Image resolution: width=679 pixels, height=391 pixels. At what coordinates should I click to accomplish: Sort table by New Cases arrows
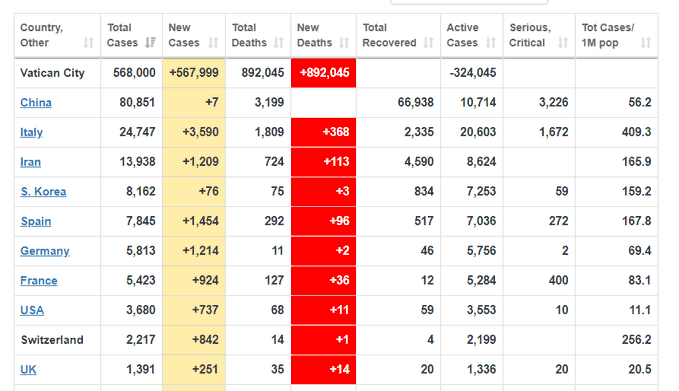213,42
